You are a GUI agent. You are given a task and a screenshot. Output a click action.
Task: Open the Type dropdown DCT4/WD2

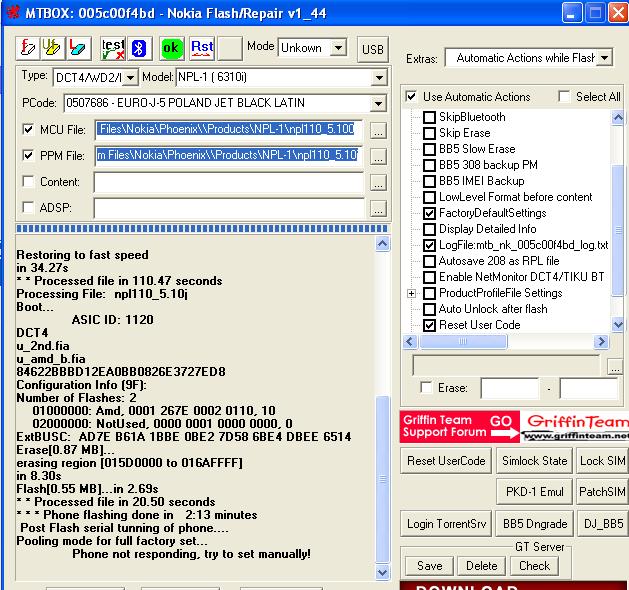pos(130,77)
